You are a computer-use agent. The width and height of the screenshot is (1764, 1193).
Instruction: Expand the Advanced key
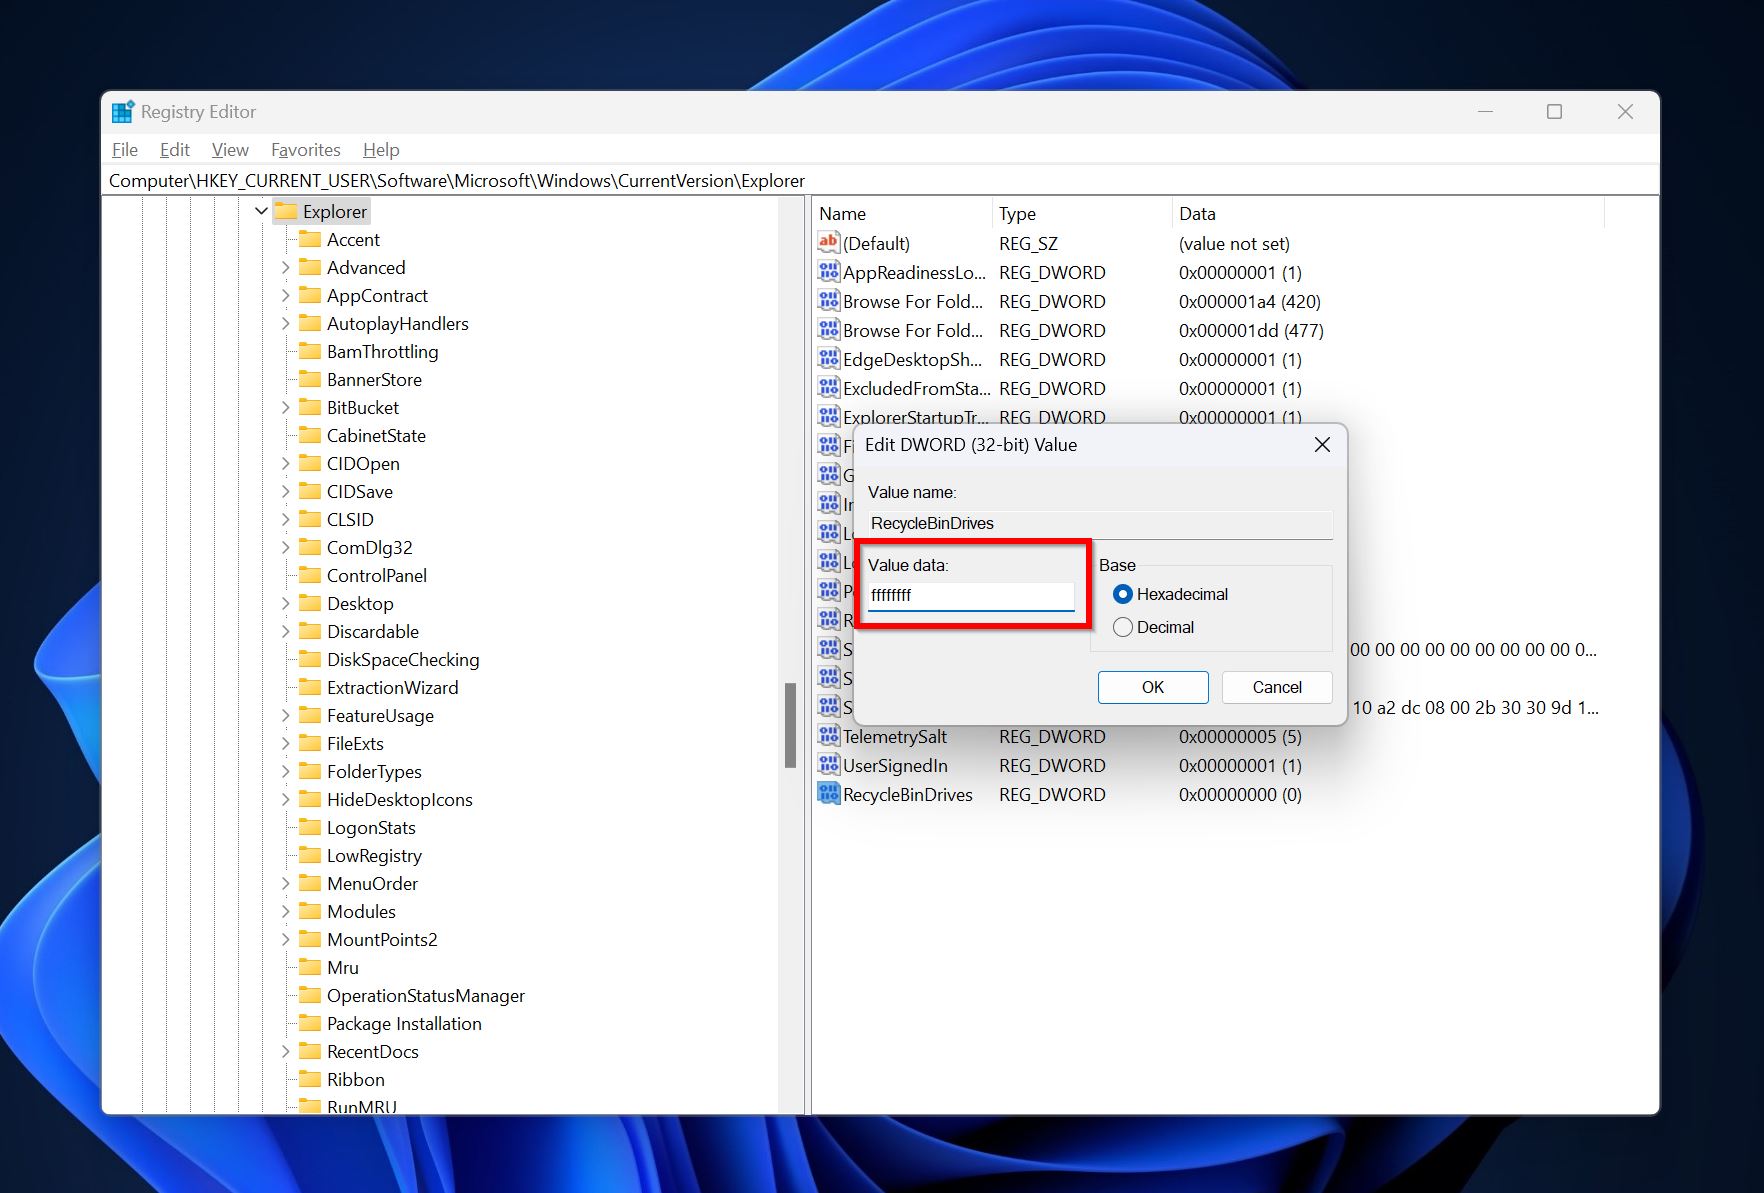(285, 267)
